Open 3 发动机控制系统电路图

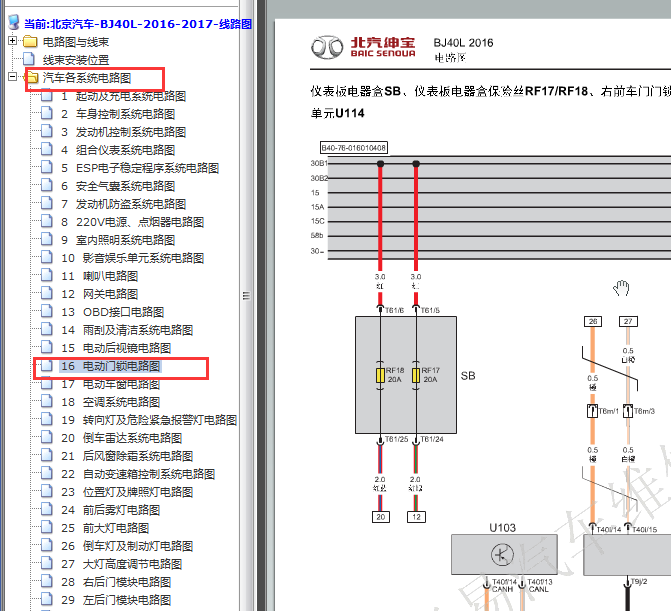point(123,132)
